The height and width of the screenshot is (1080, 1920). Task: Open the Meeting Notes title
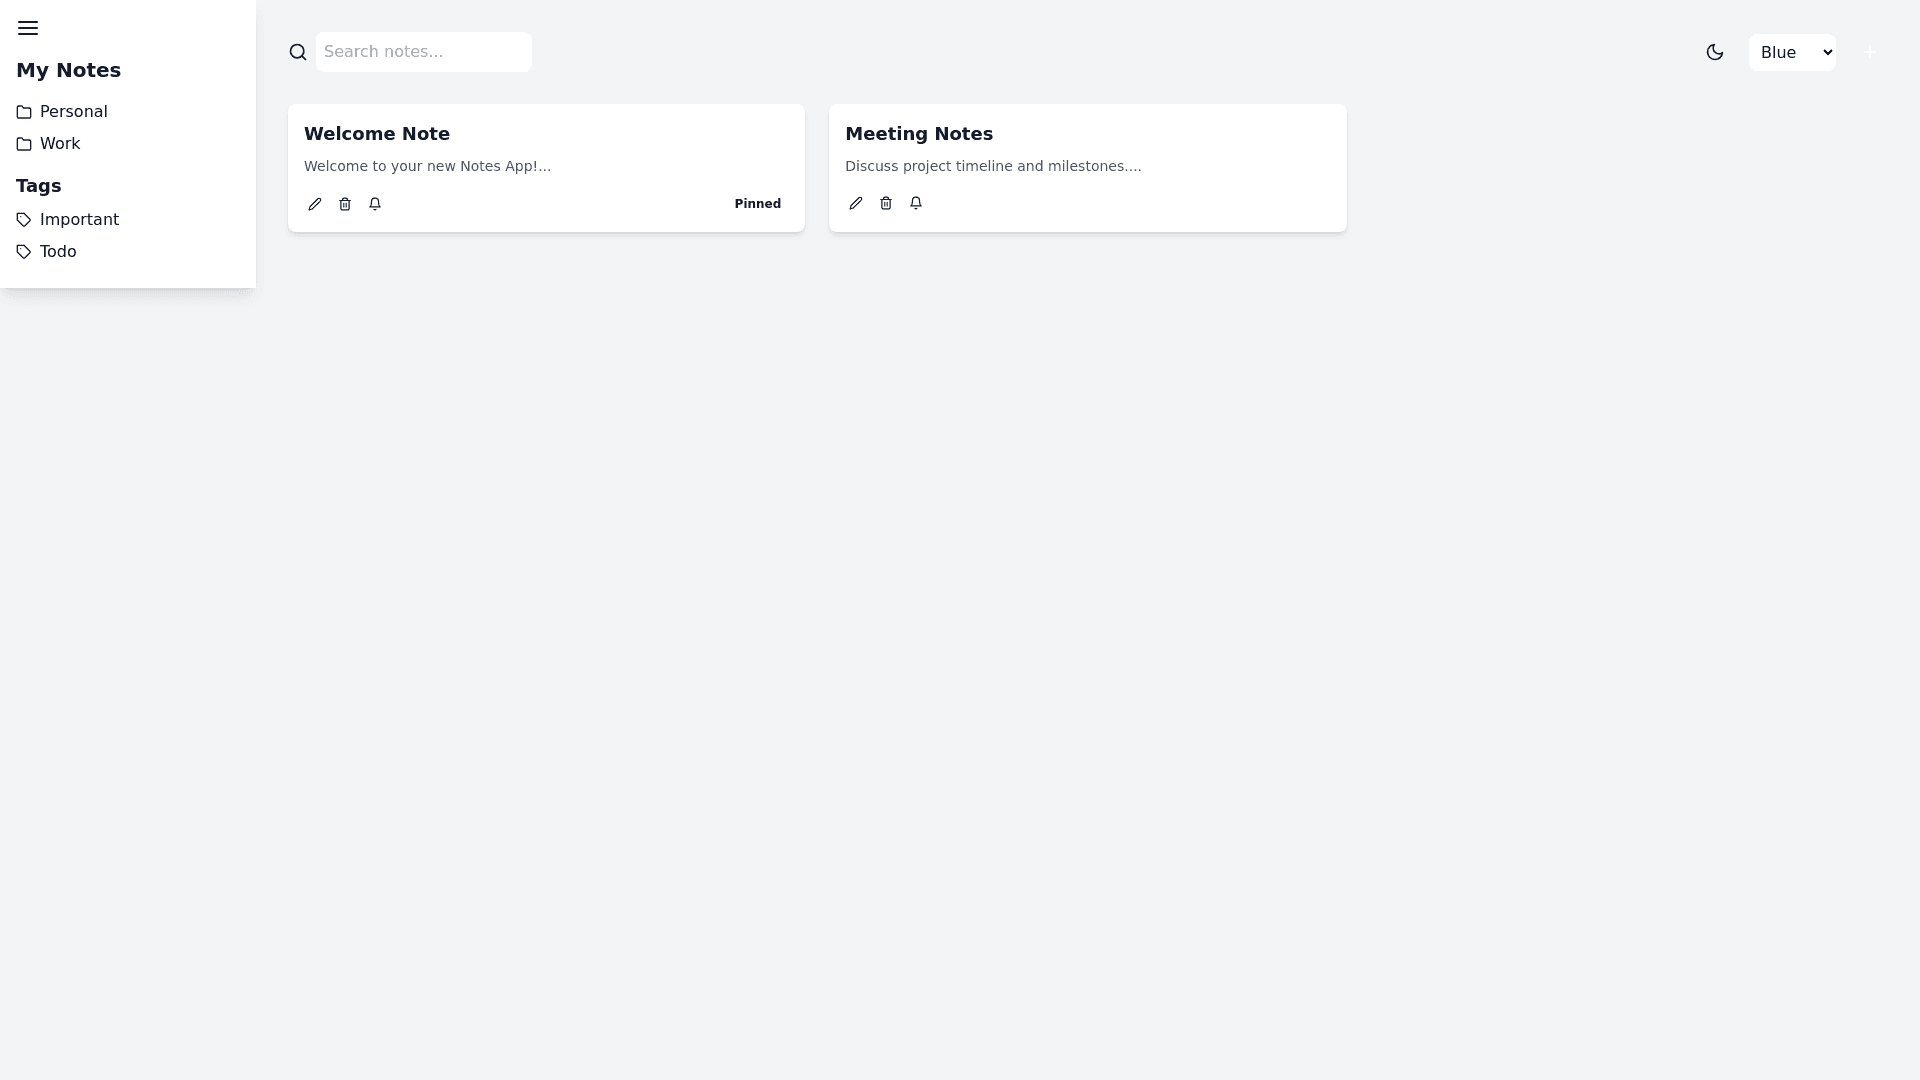coord(919,134)
